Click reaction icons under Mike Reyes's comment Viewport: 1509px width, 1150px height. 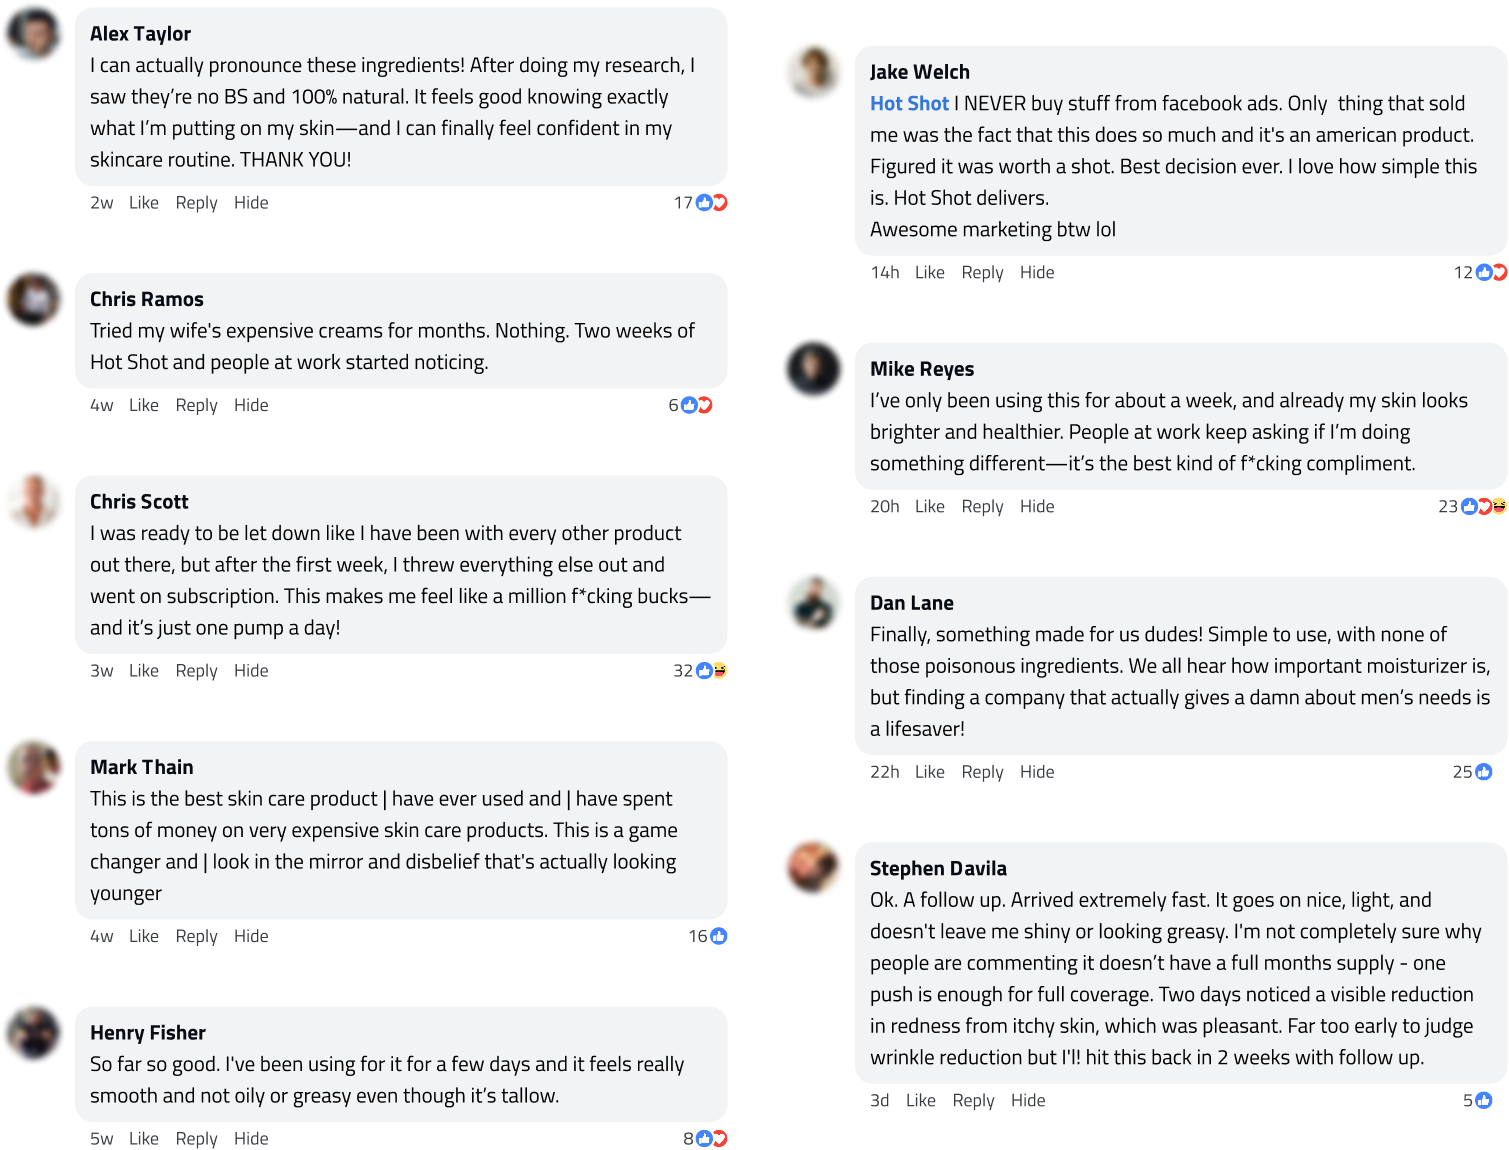click(1483, 507)
